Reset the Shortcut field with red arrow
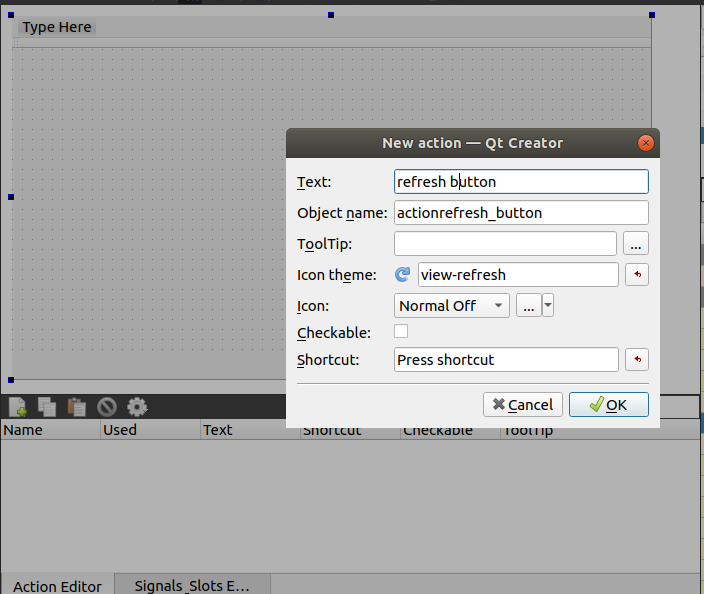This screenshot has width=704, height=594. 637,359
